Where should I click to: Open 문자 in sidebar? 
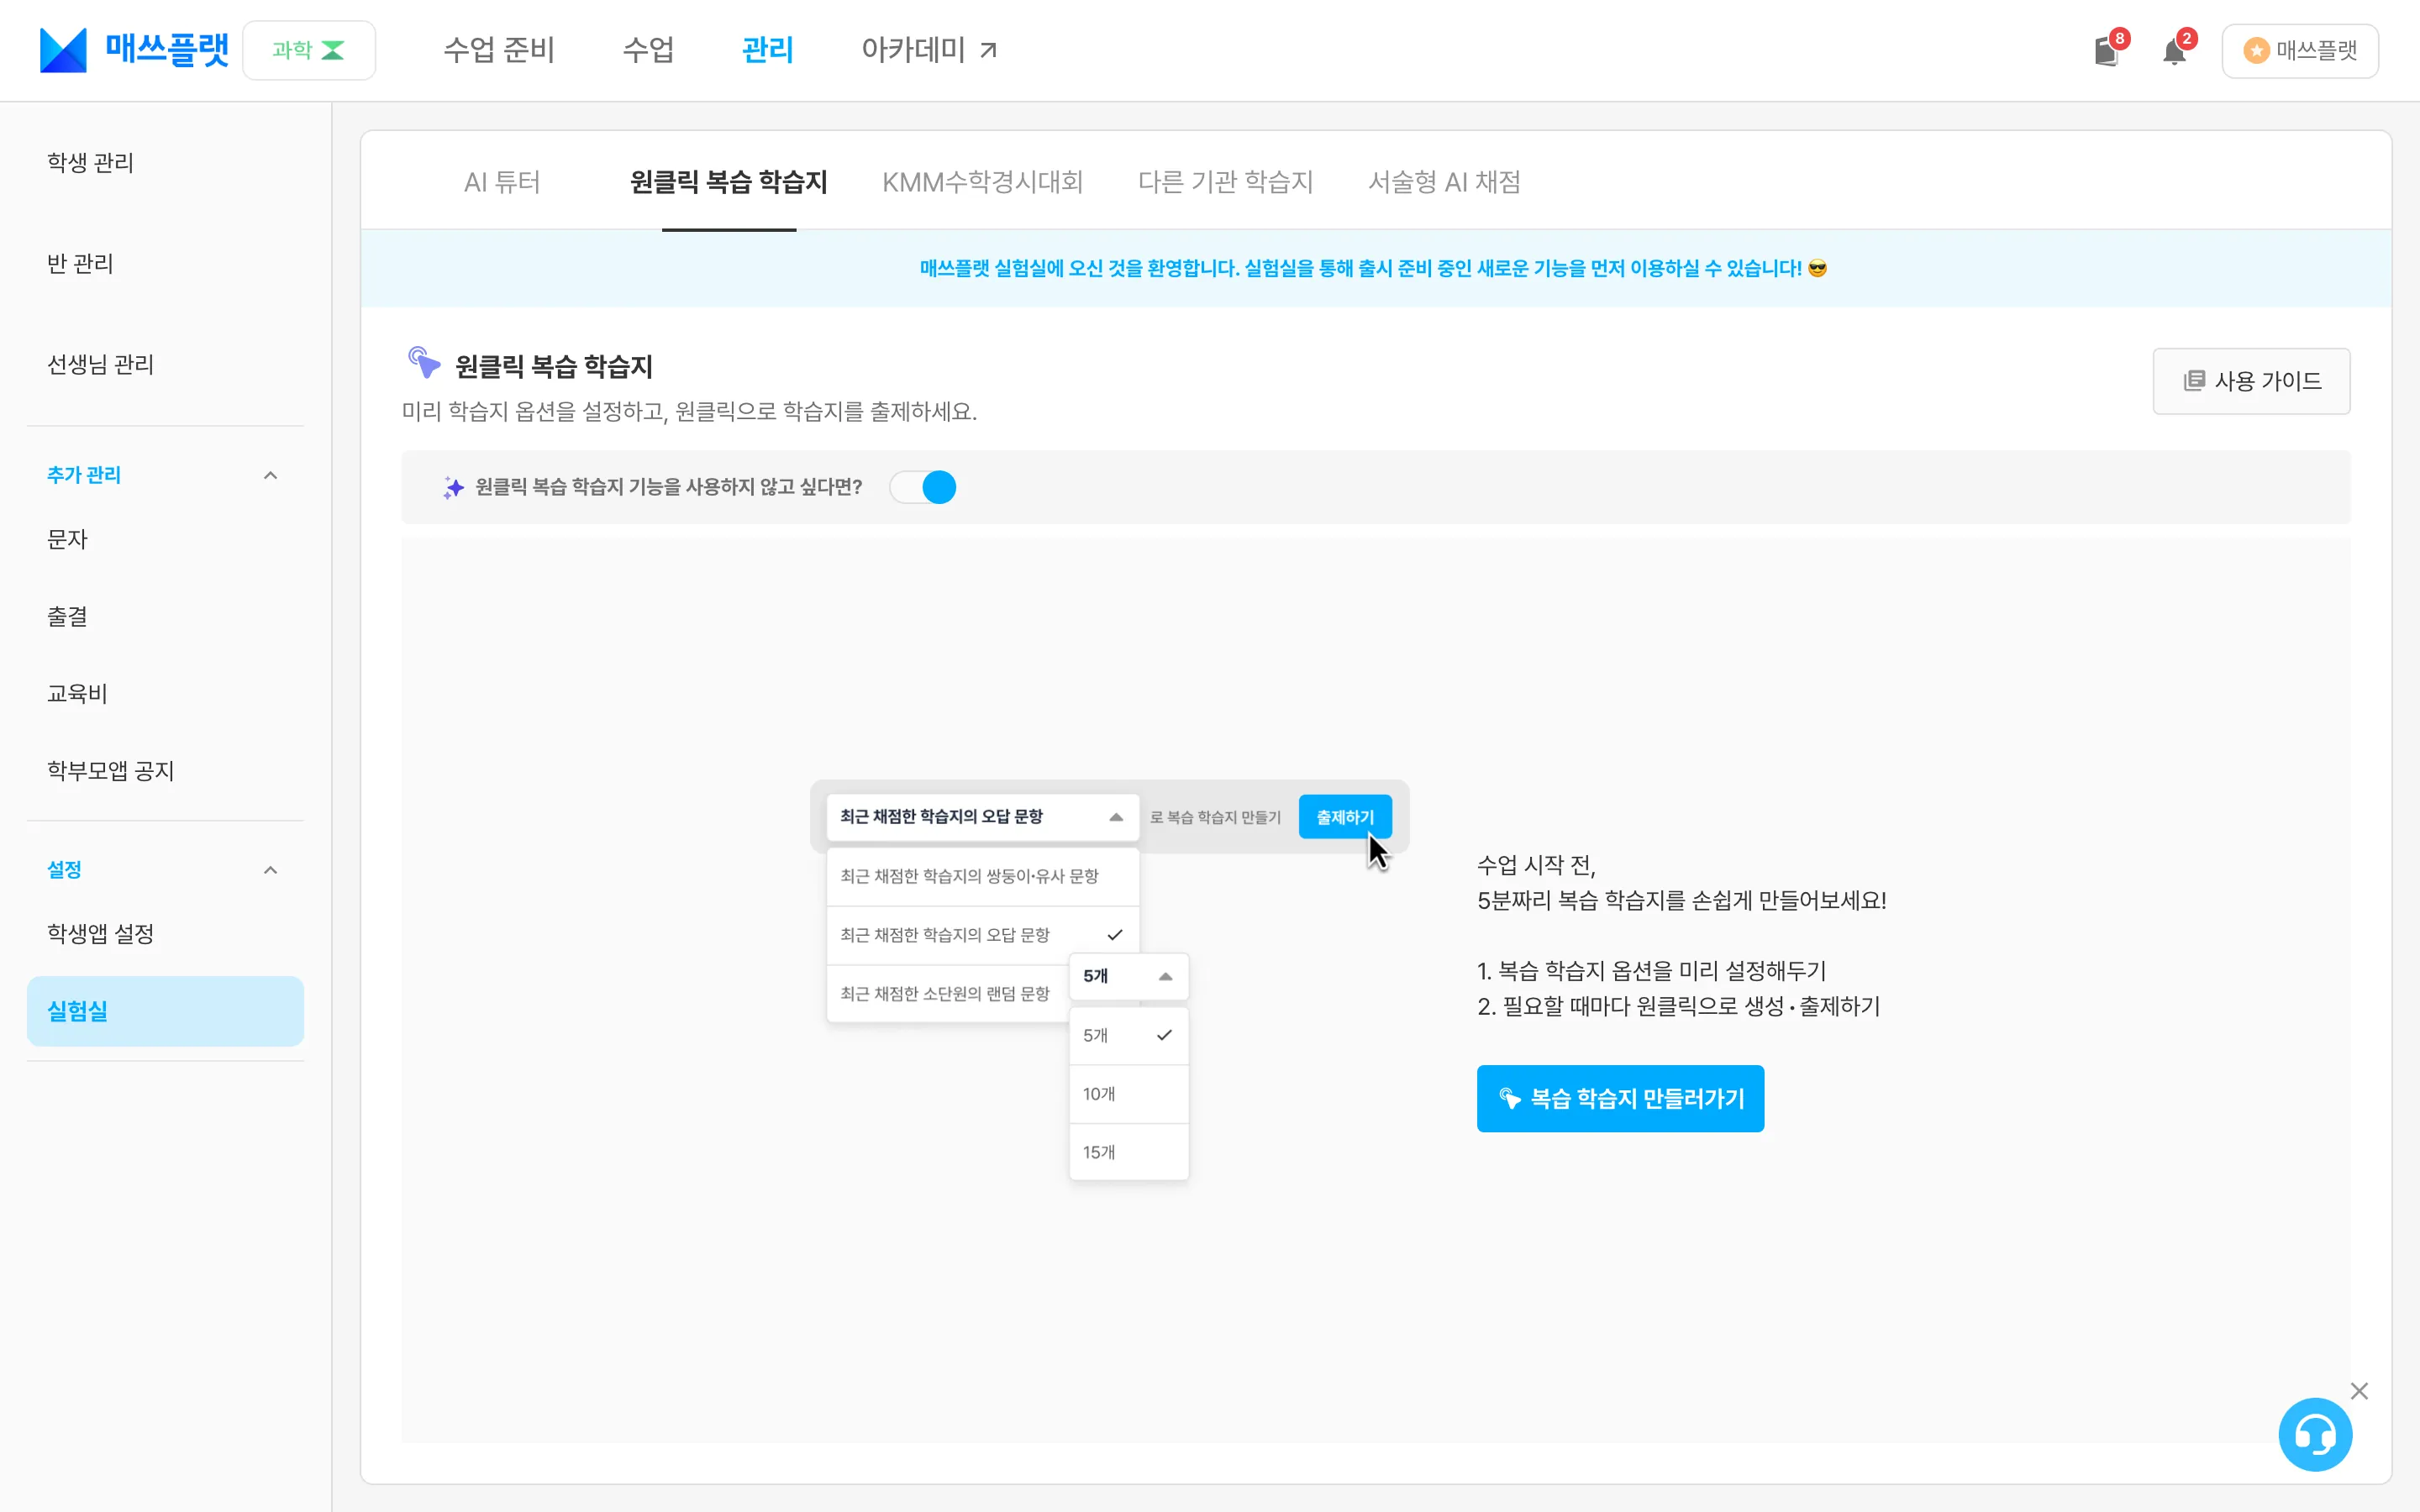point(67,539)
